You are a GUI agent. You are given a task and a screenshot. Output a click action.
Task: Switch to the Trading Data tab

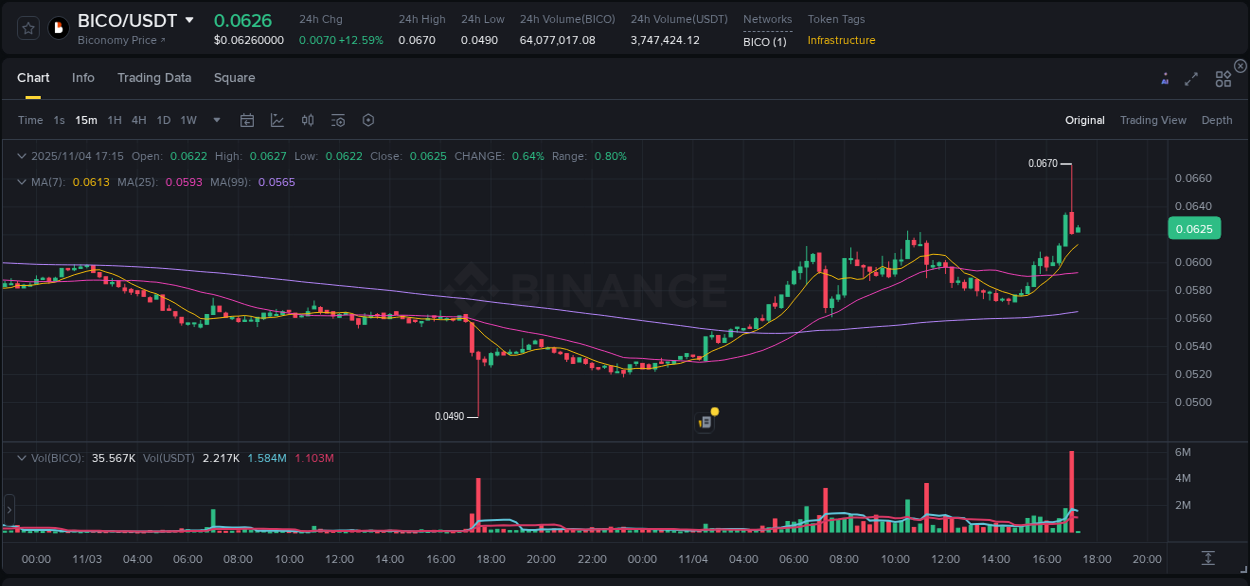154,78
